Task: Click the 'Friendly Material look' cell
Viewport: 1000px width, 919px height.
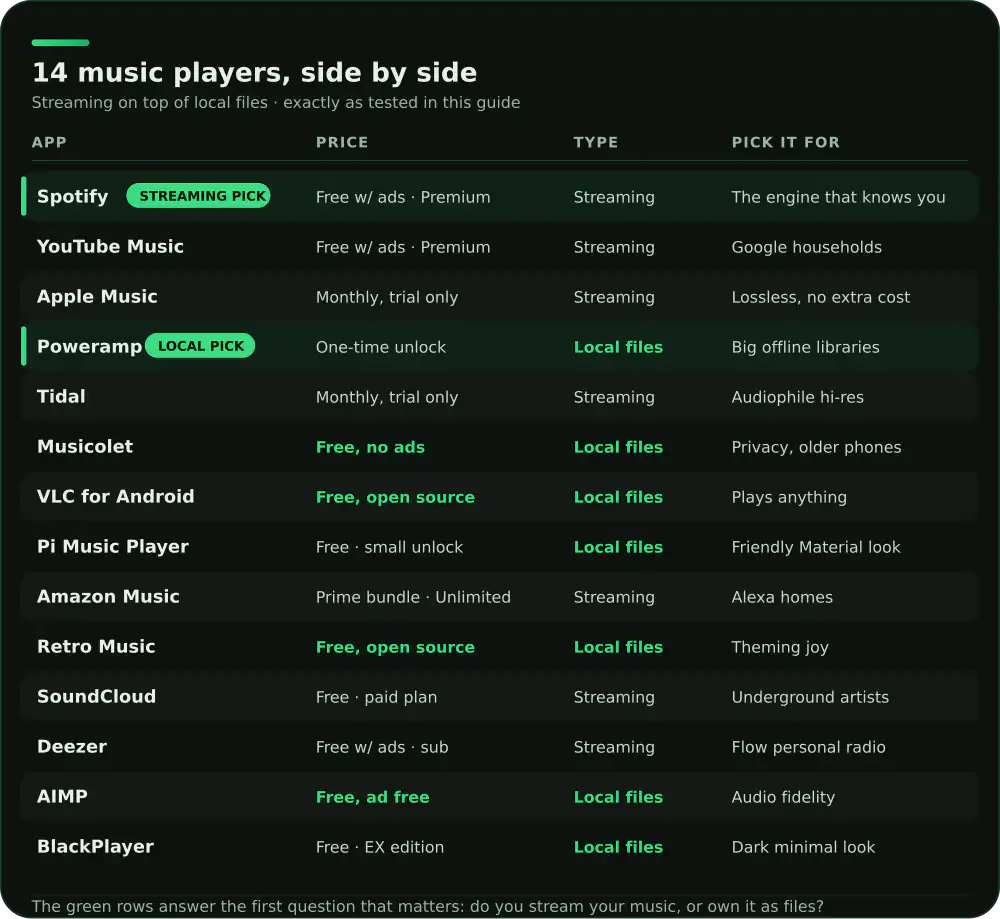Action: pyautogui.click(x=816, y=547)
